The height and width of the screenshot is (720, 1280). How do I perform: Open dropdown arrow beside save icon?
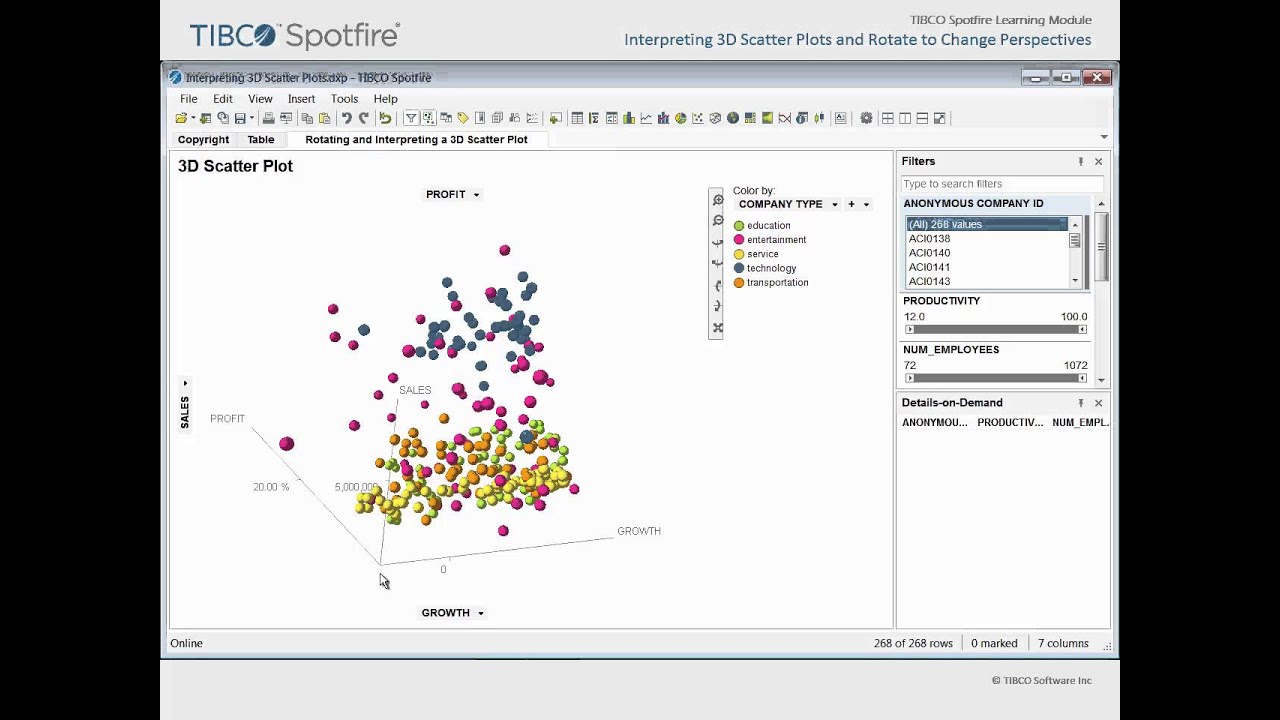click(252, 118)
